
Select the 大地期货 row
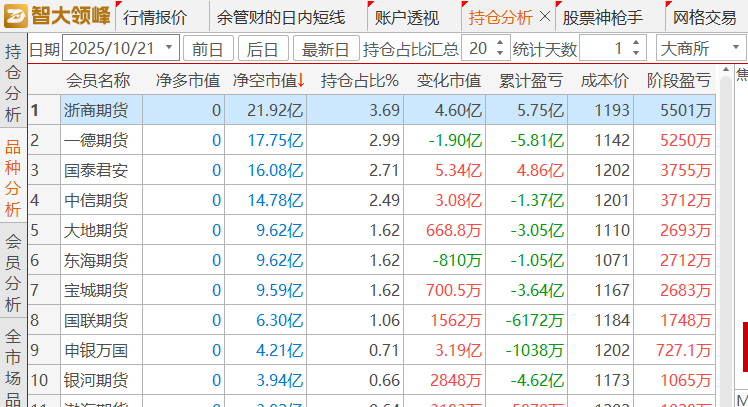372,230
